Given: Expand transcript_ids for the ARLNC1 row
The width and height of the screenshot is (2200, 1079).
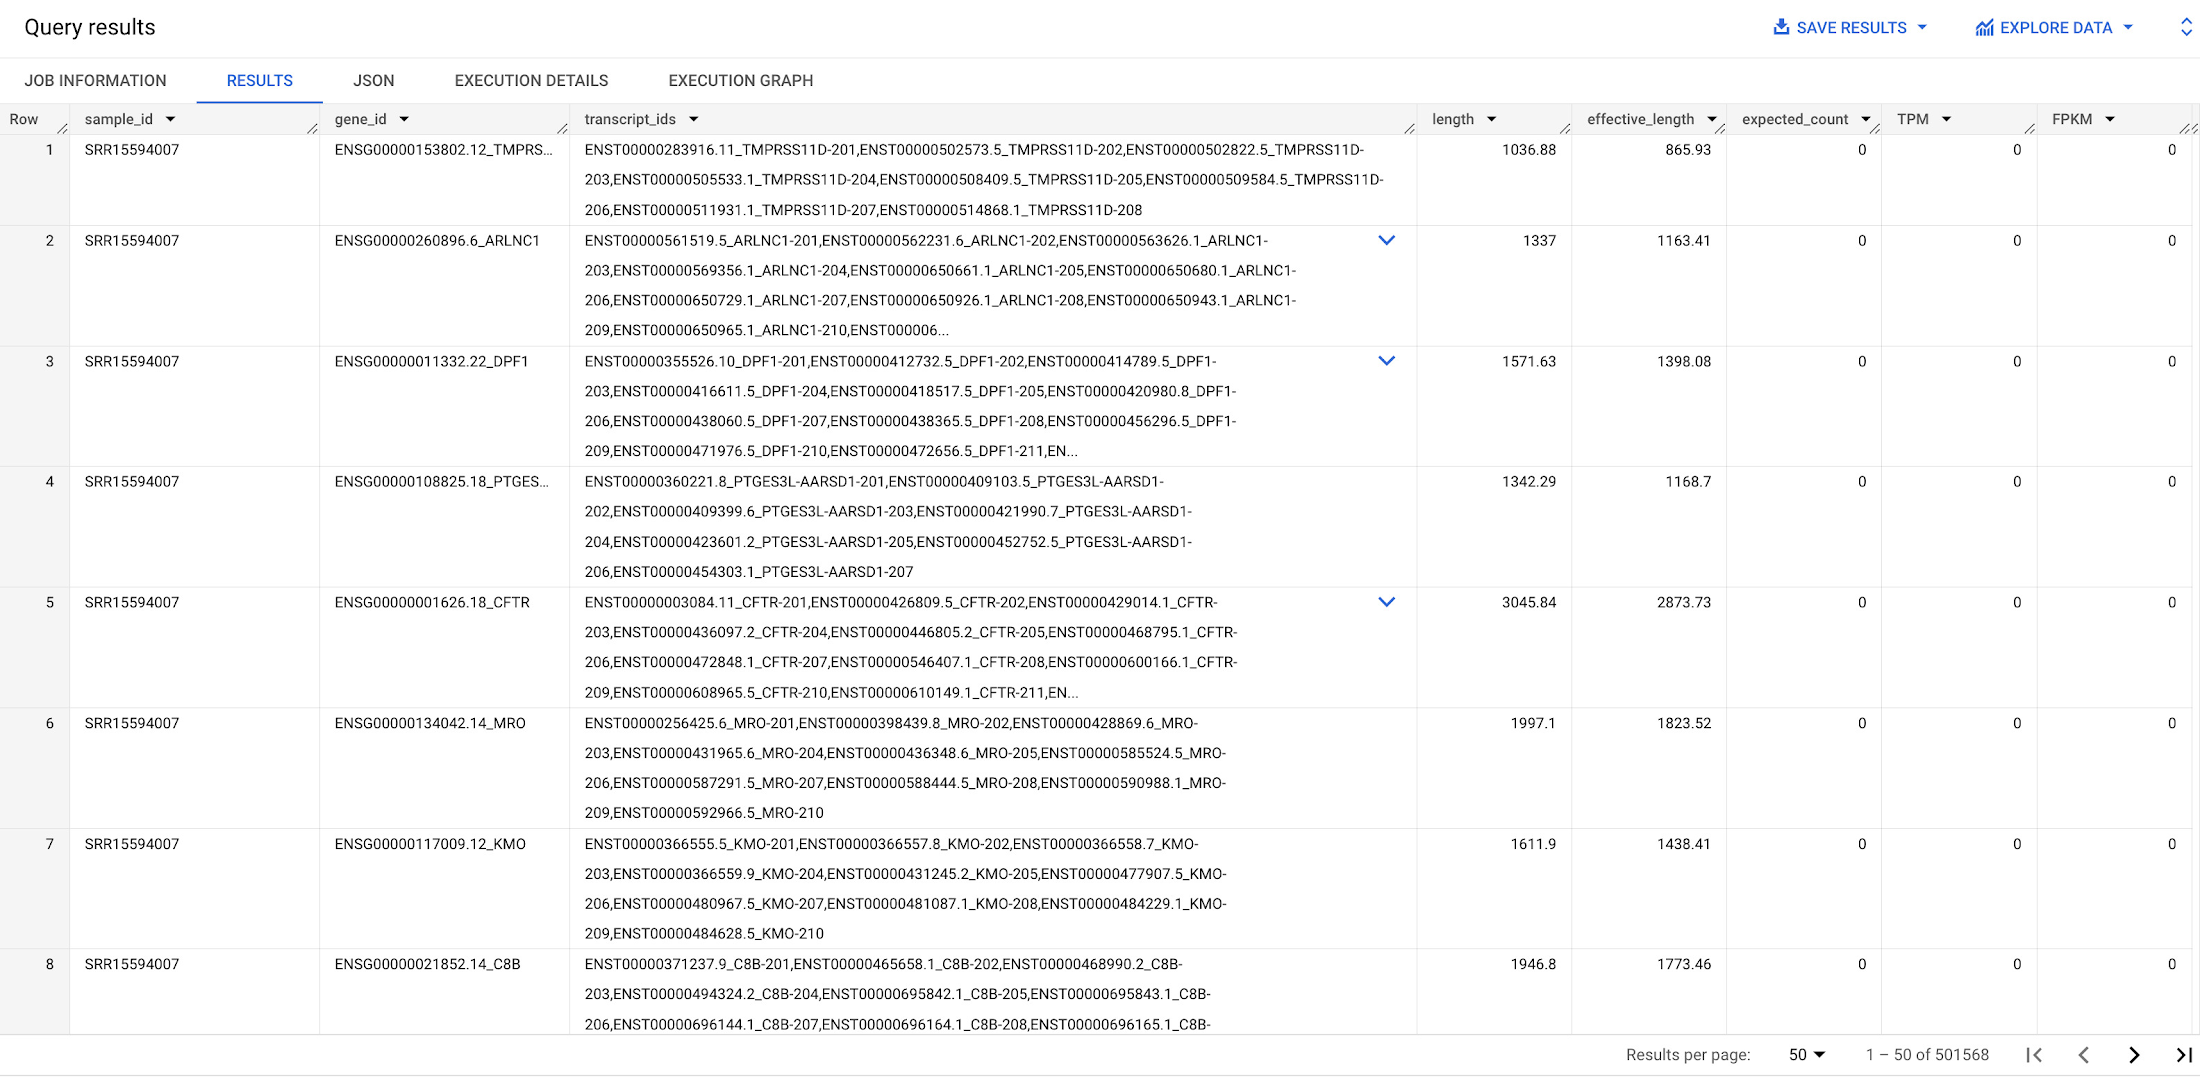Looking at the screenshot, I should click(x=1387, y=240).
